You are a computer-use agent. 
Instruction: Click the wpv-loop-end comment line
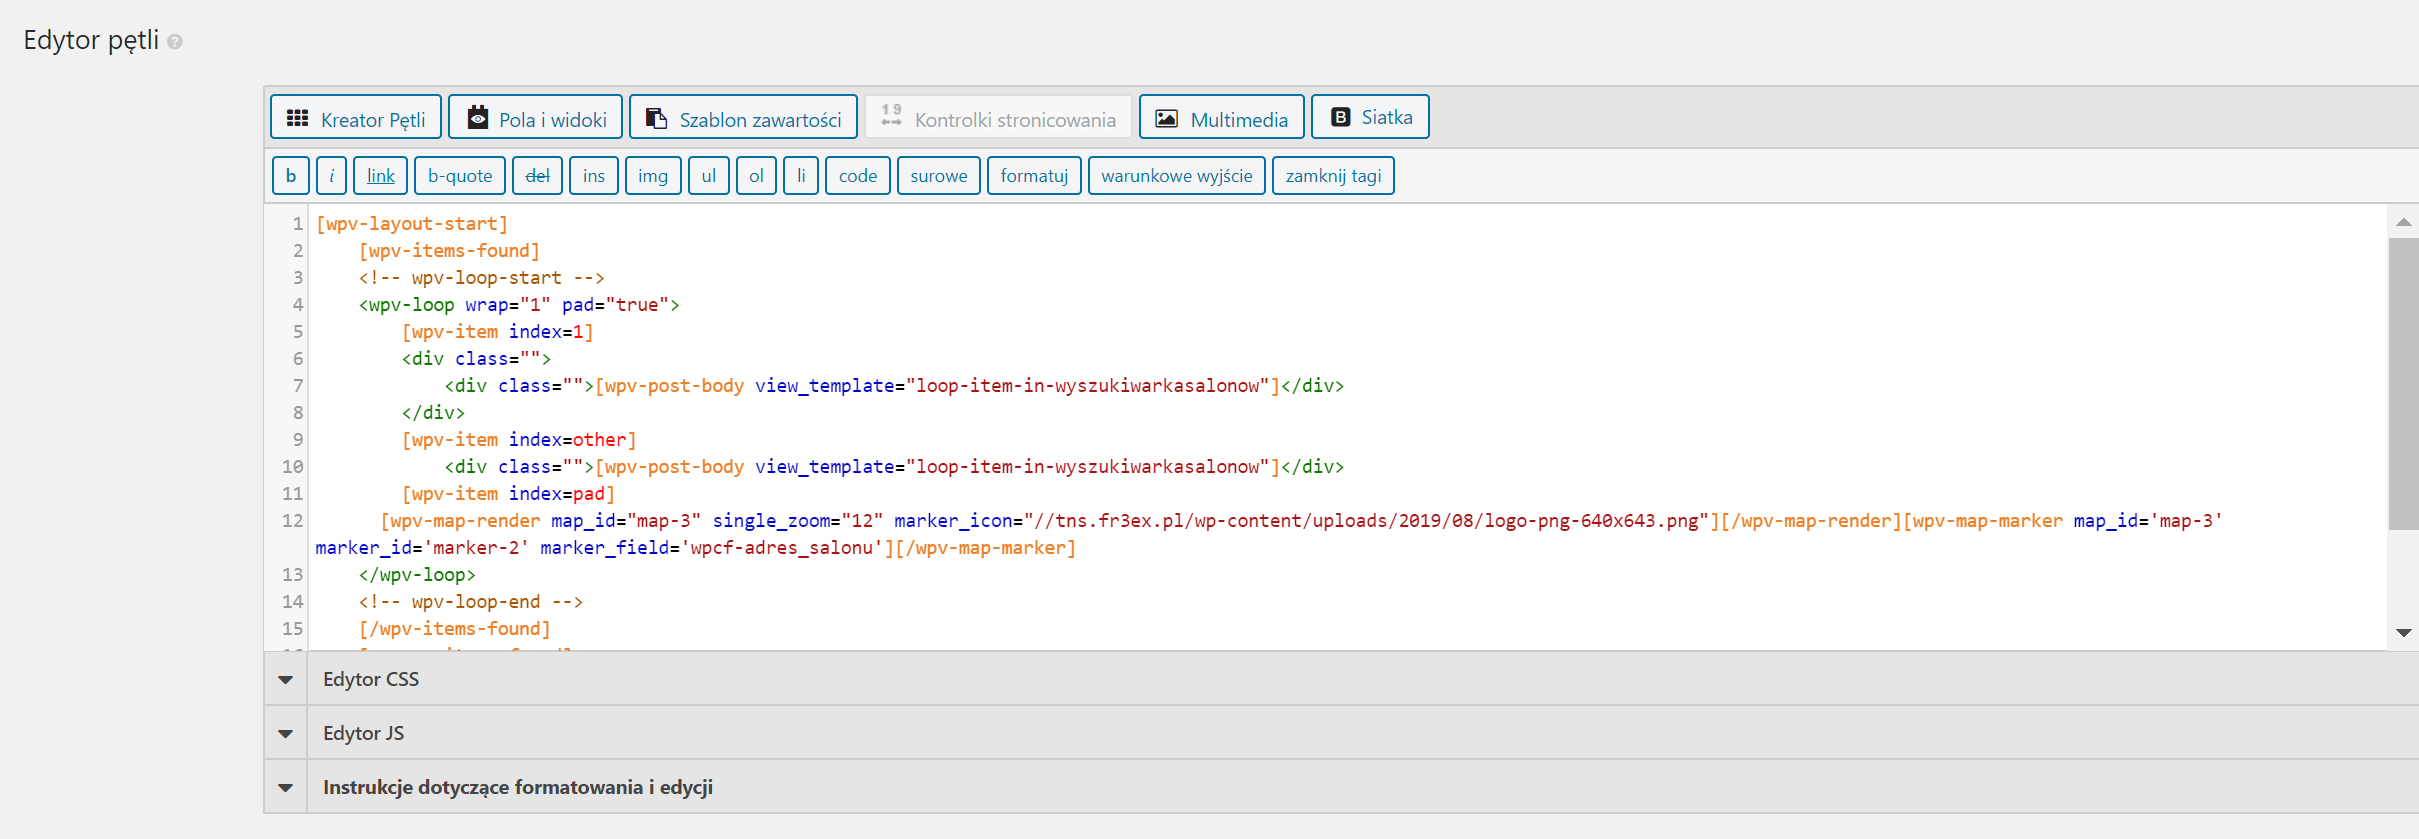[470, 602]
